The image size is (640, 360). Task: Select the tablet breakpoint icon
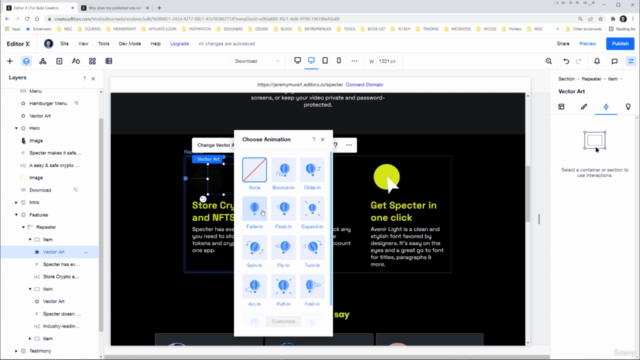[325, 60]
